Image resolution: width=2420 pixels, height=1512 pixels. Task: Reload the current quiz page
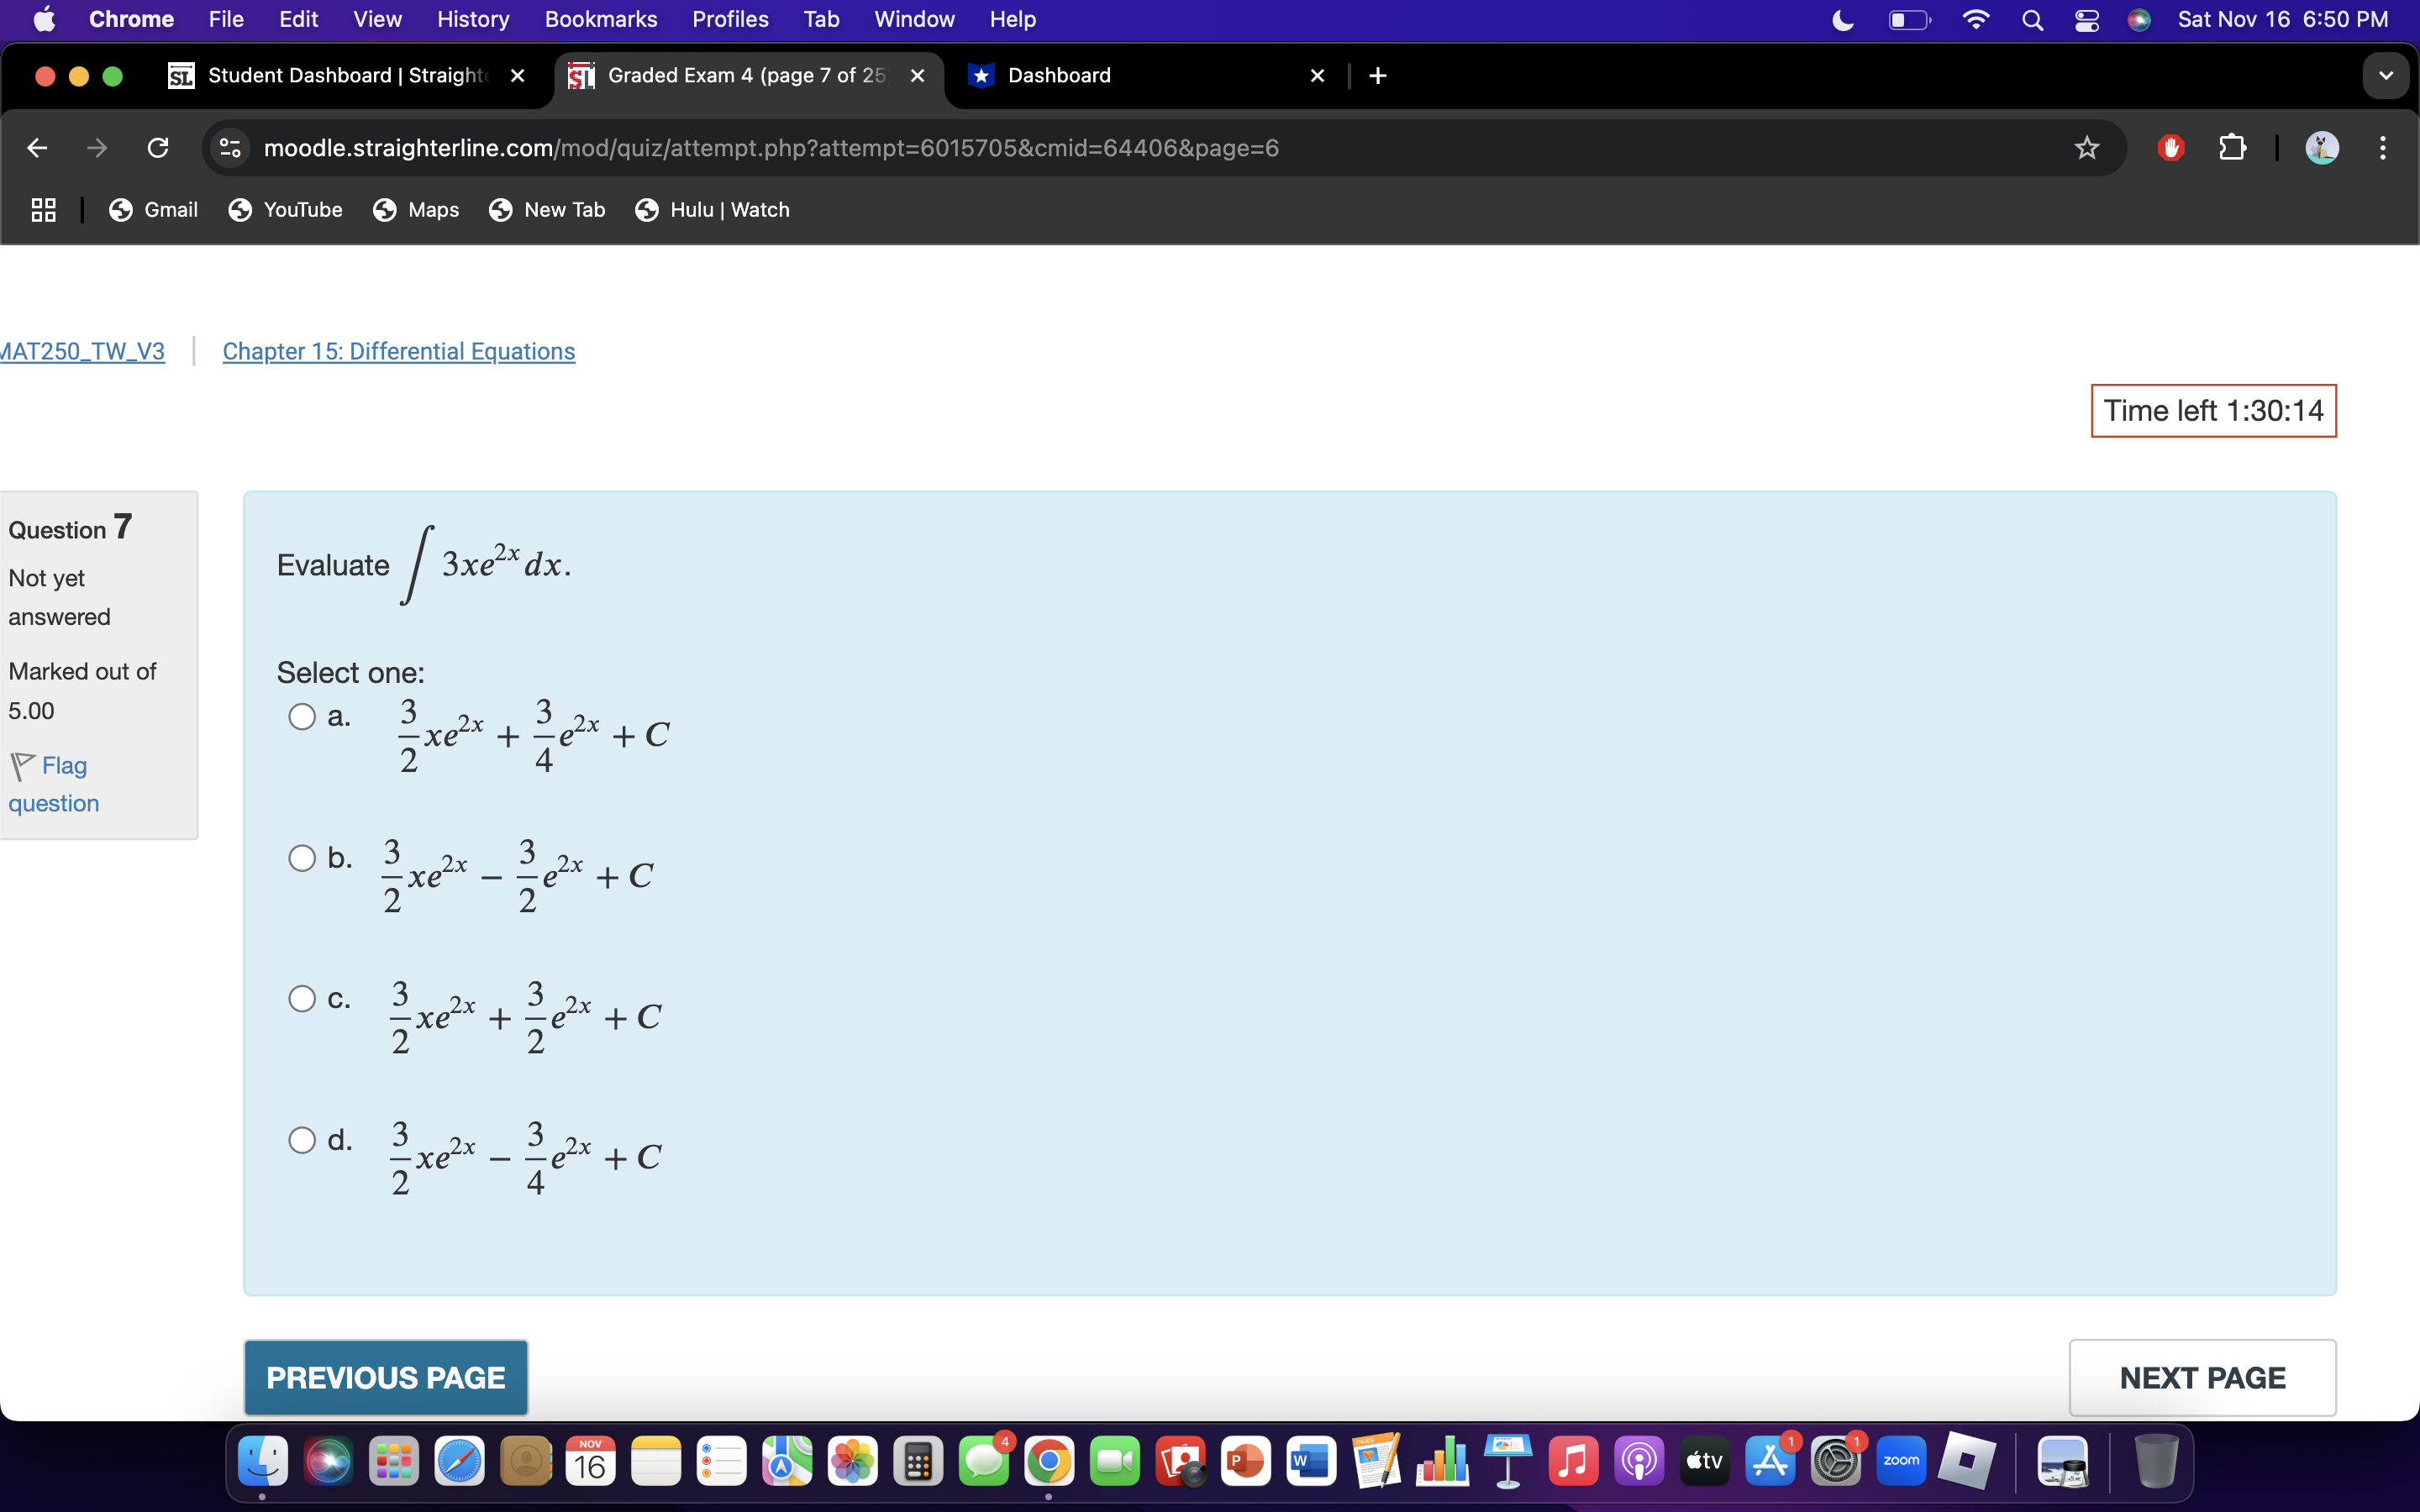[x=157, y=147]
